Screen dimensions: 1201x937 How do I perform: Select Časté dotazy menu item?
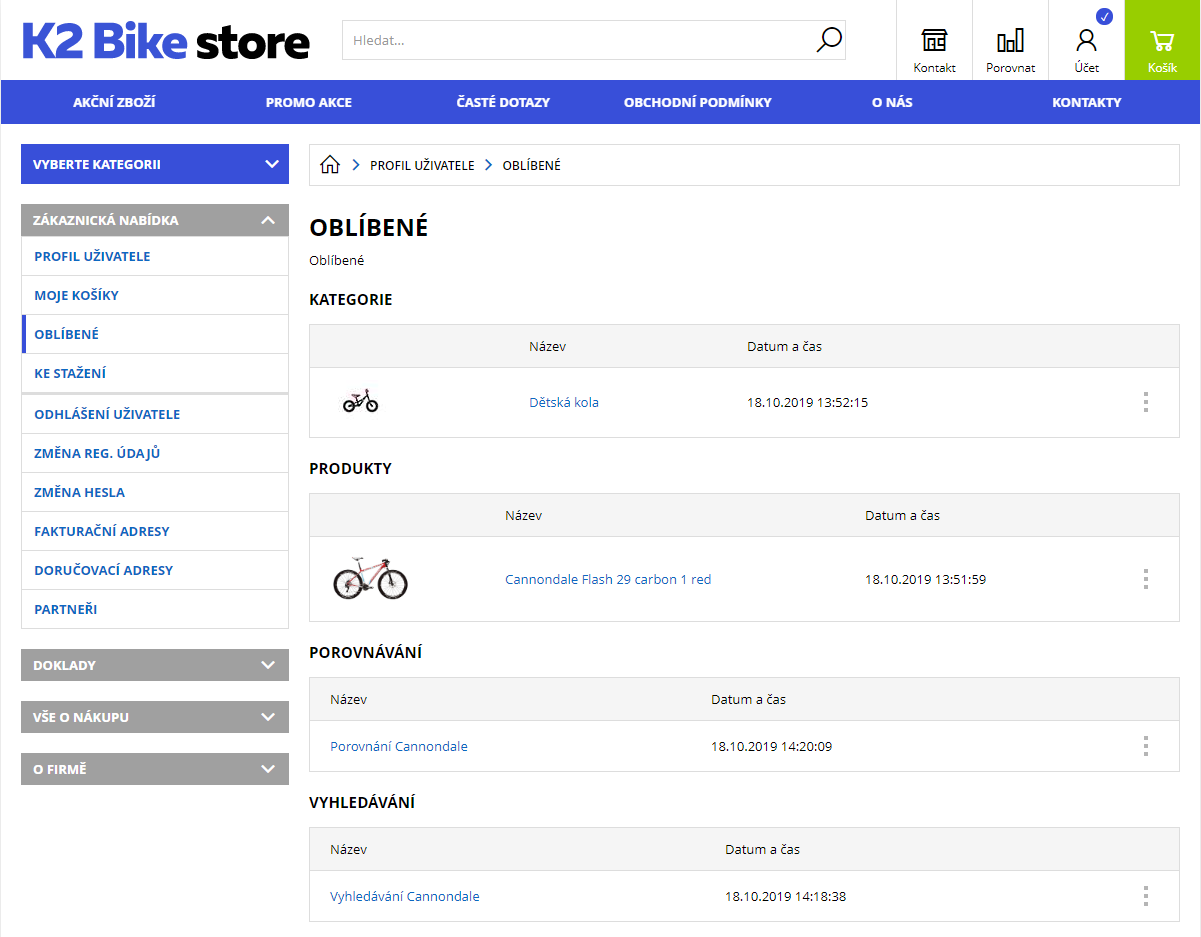tap(503, 102)
